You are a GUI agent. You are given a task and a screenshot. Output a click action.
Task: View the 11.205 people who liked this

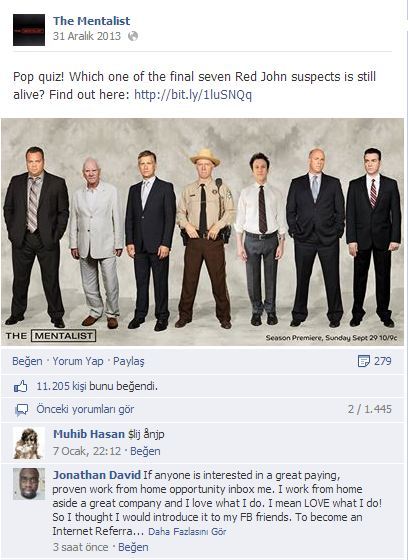(x=97, y=386)
